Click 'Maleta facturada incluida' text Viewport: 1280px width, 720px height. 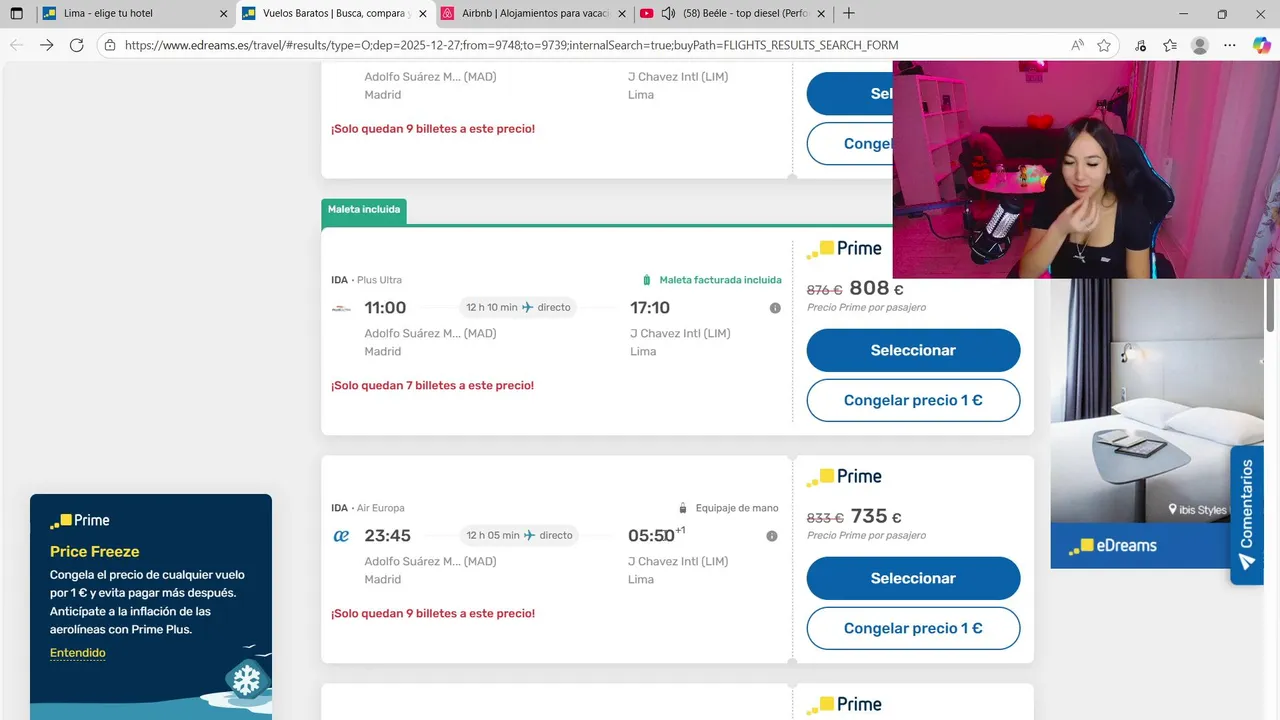(x=720, y=280)
